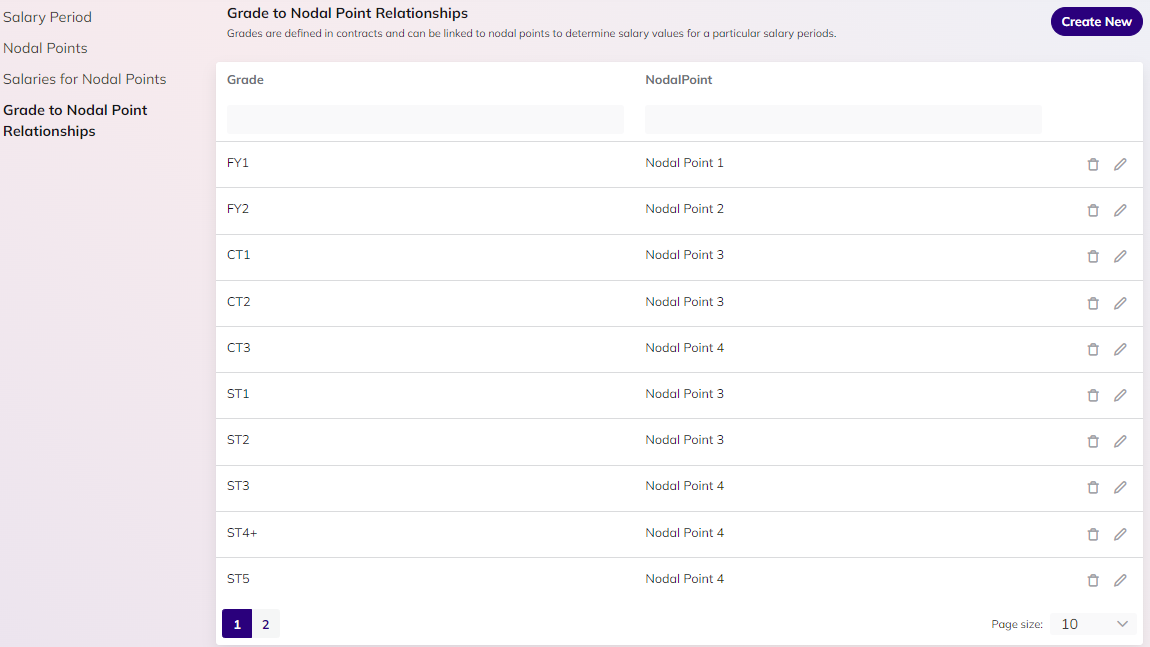Click the Nodal Point 1 cell

pyautogui.click(x=684, y=163)
